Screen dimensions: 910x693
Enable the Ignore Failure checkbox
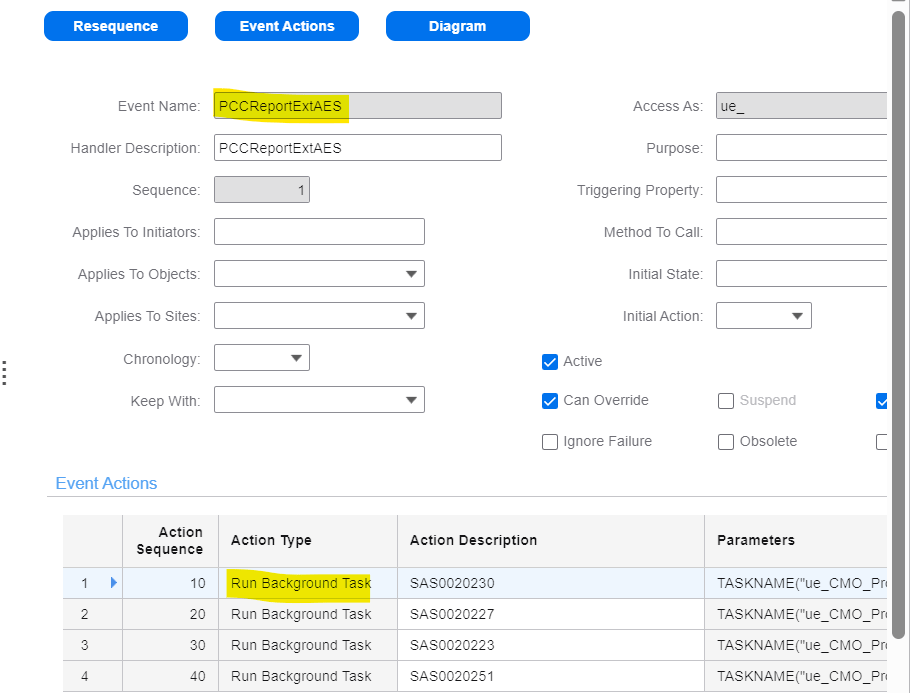[x=550, y=442]
